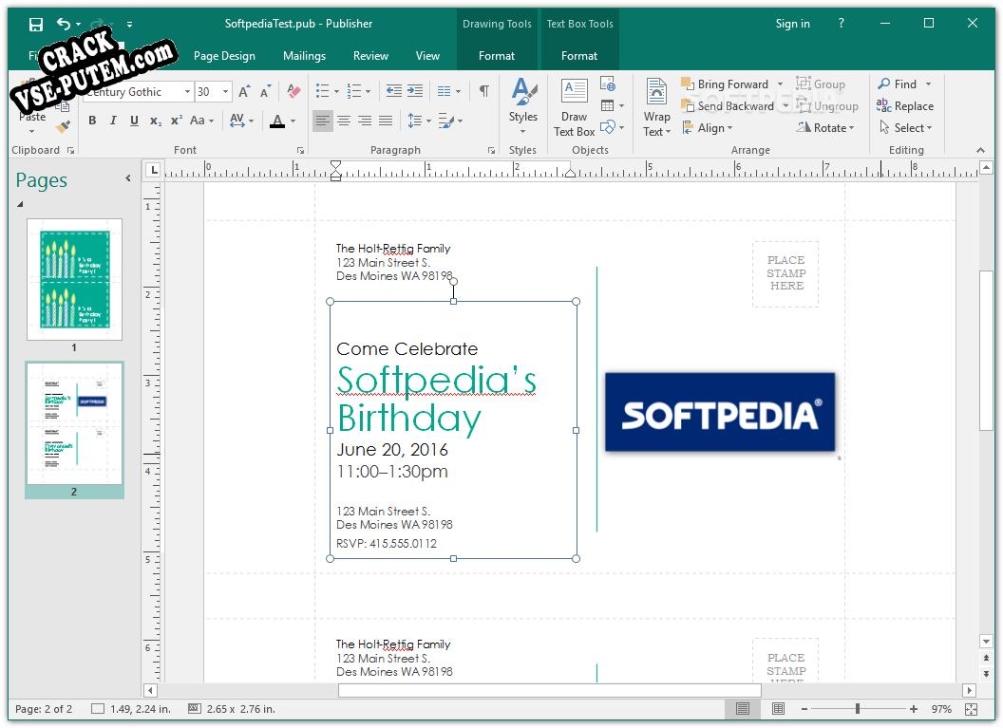Clear all formatting eraser icon
1003x728 pixels.
point(294,91)
